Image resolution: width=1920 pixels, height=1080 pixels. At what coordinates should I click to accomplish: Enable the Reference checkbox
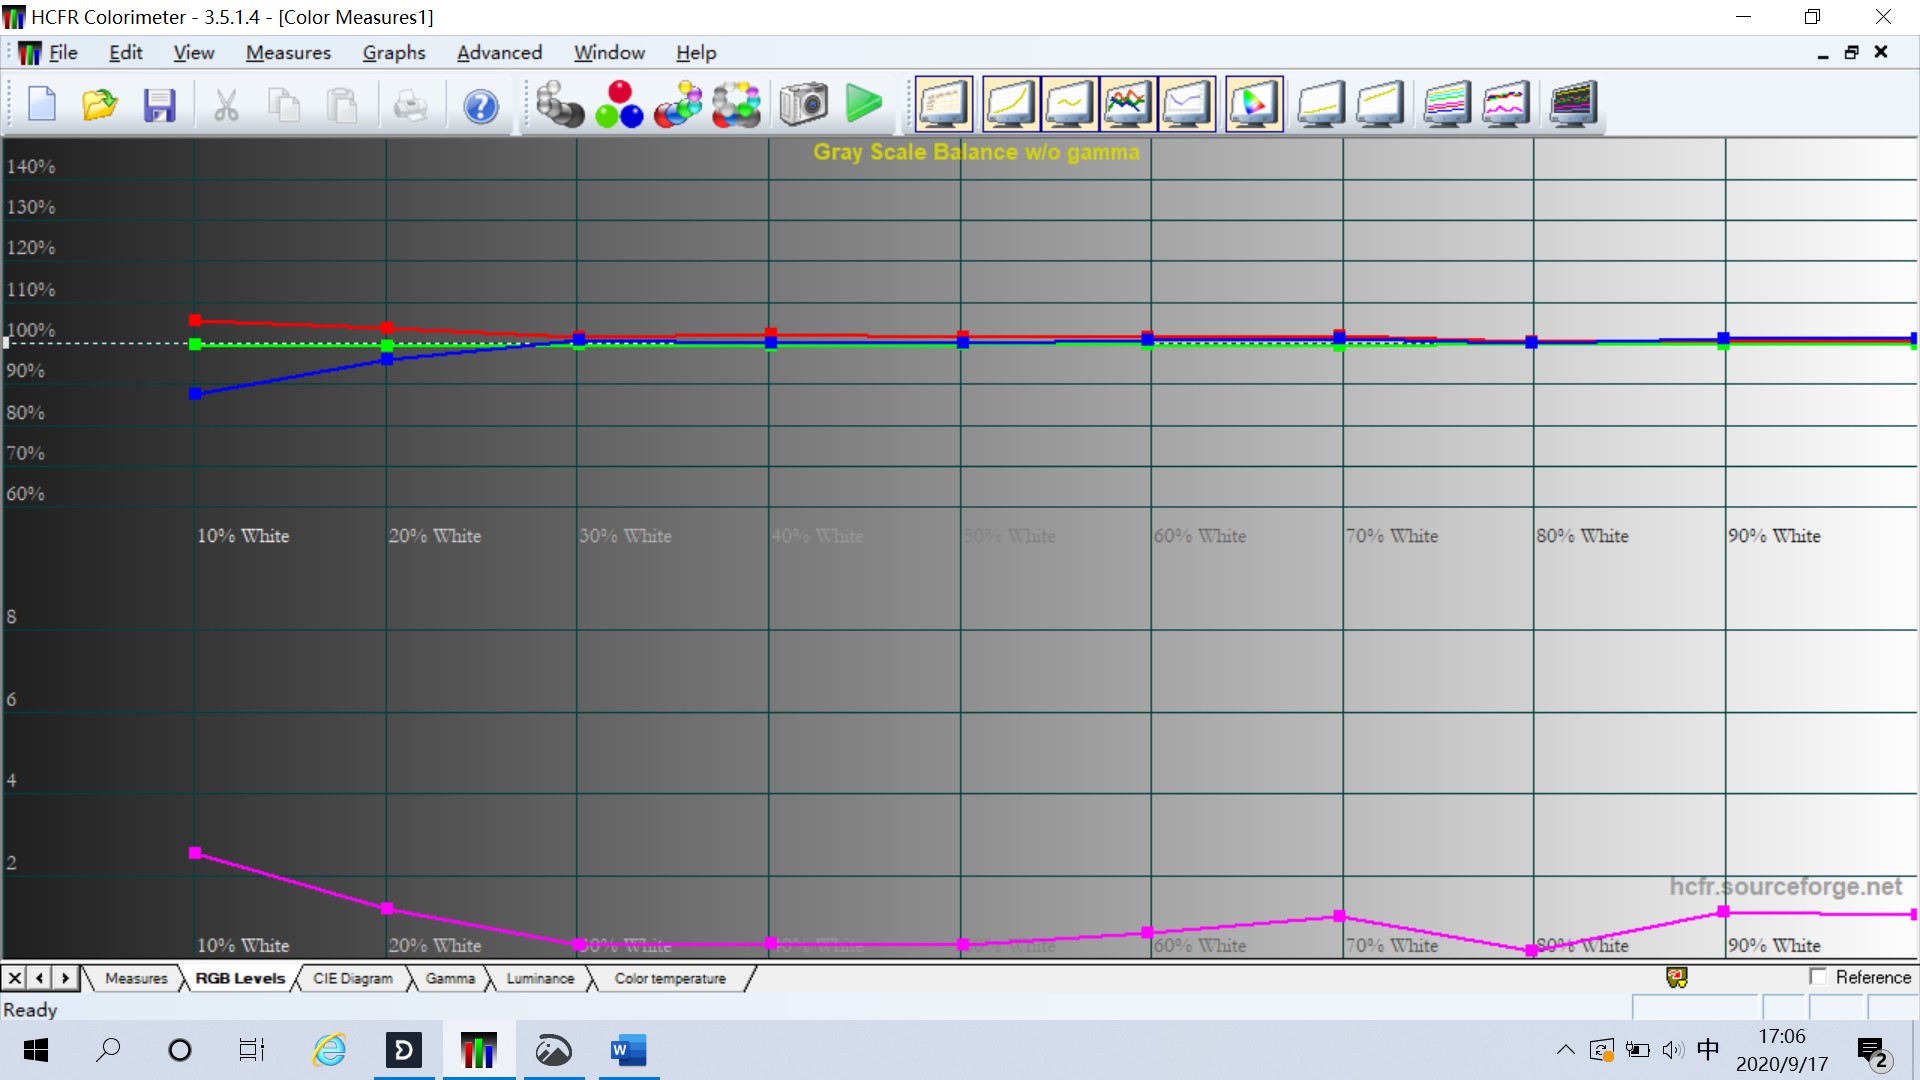pos(1818,977)
